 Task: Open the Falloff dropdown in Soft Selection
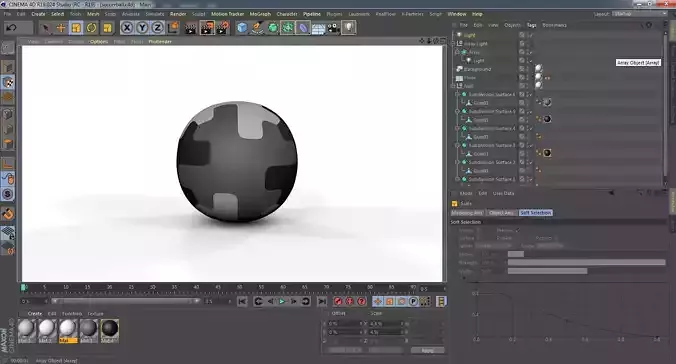coord(493,246)
